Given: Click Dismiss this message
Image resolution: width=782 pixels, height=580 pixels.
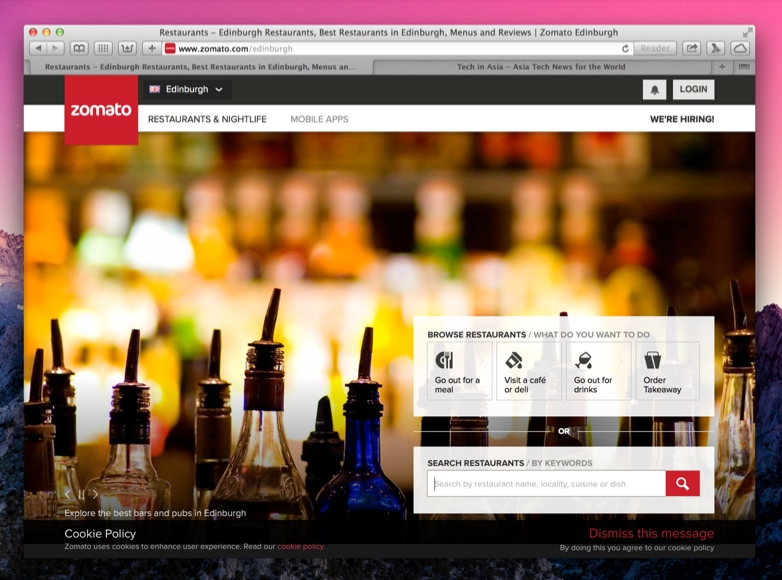Looking at the screenshot, I should tap(651, 534).
